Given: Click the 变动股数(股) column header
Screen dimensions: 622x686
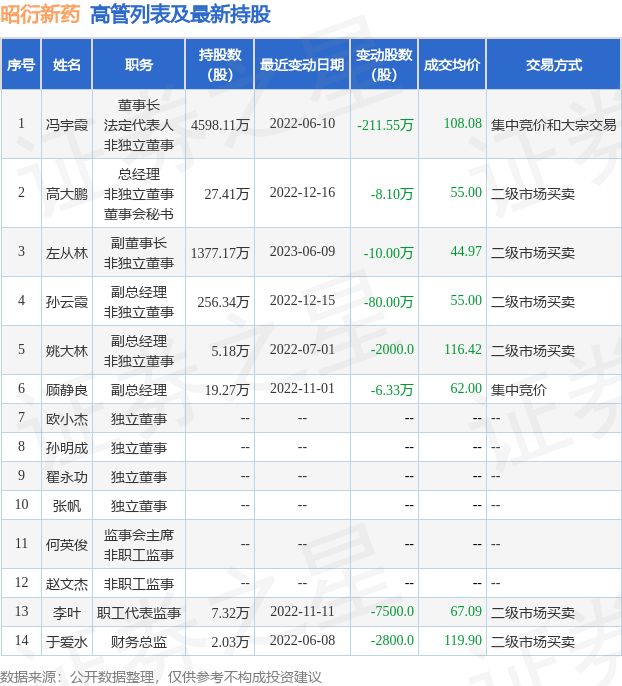Looking at the screenshot, I should (x=384, y=65).
